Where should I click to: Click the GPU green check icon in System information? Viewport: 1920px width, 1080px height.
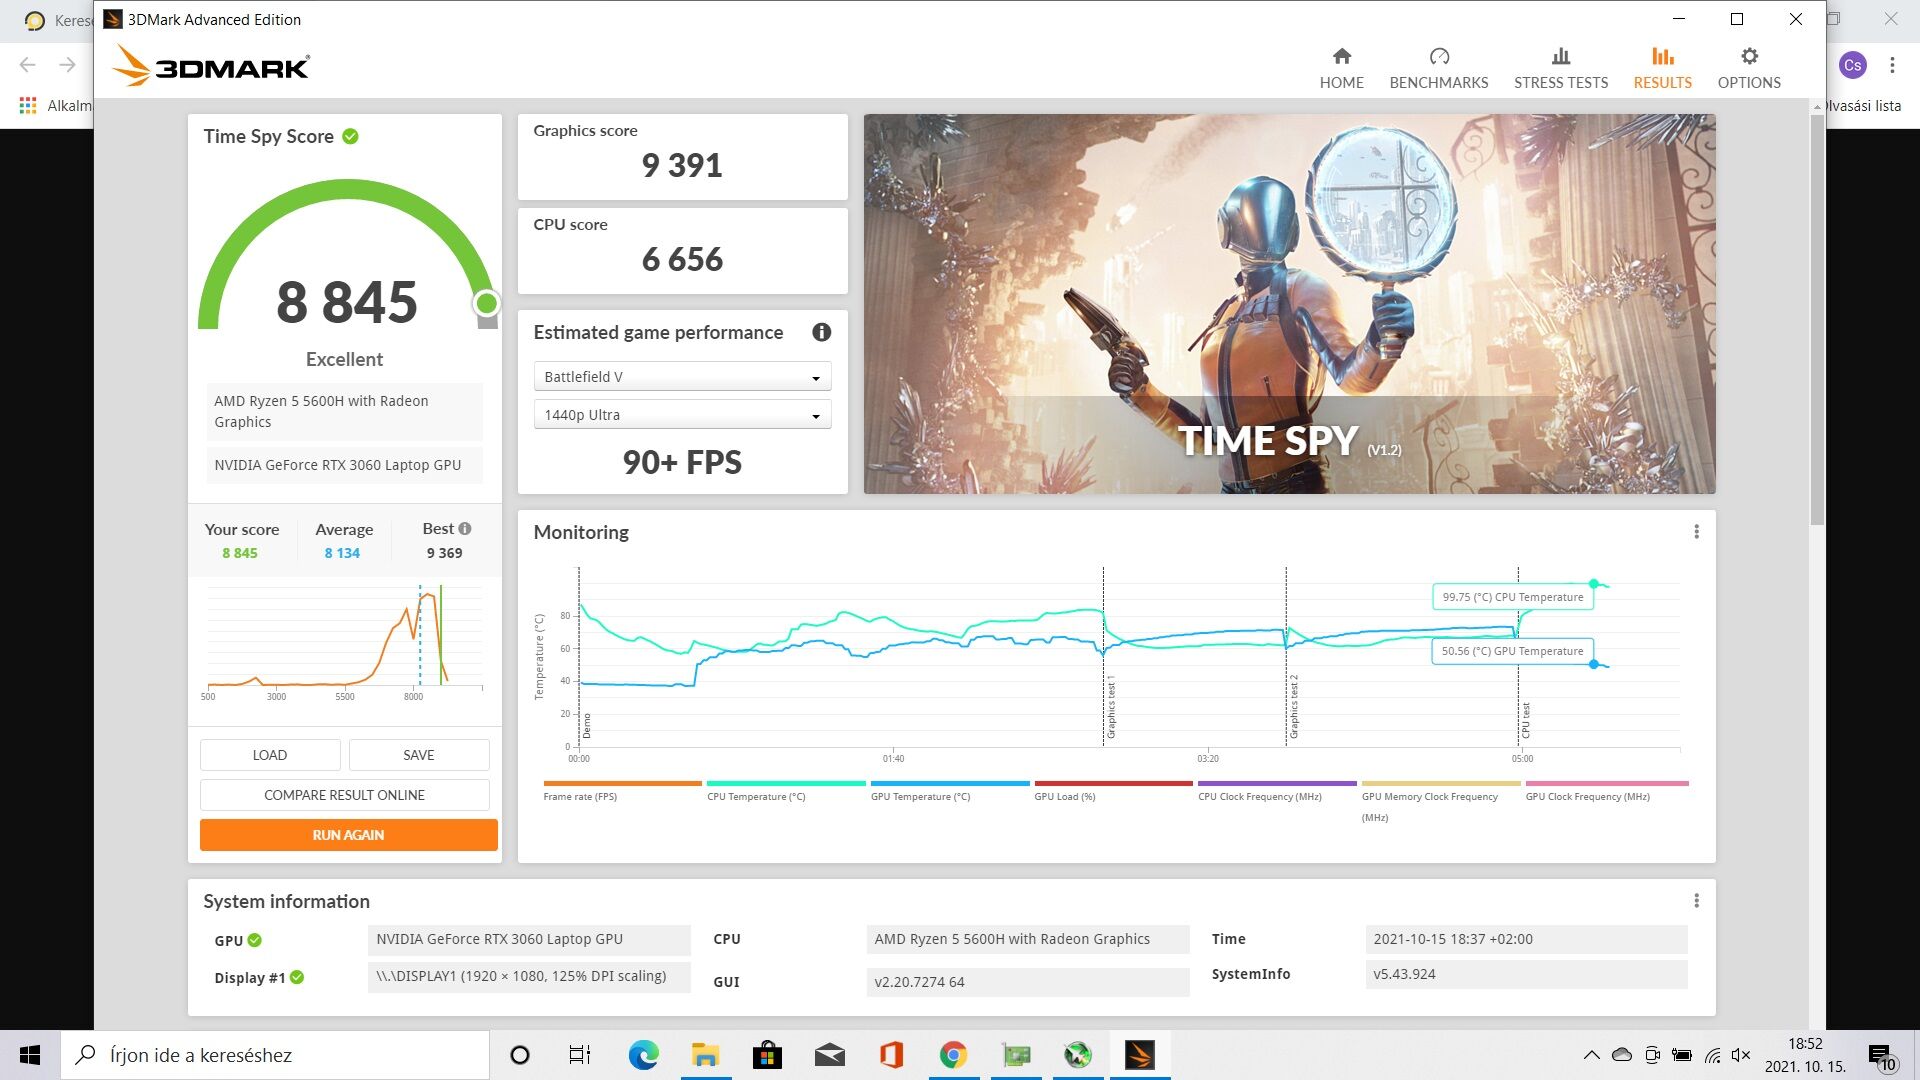[x=254, y=940]
